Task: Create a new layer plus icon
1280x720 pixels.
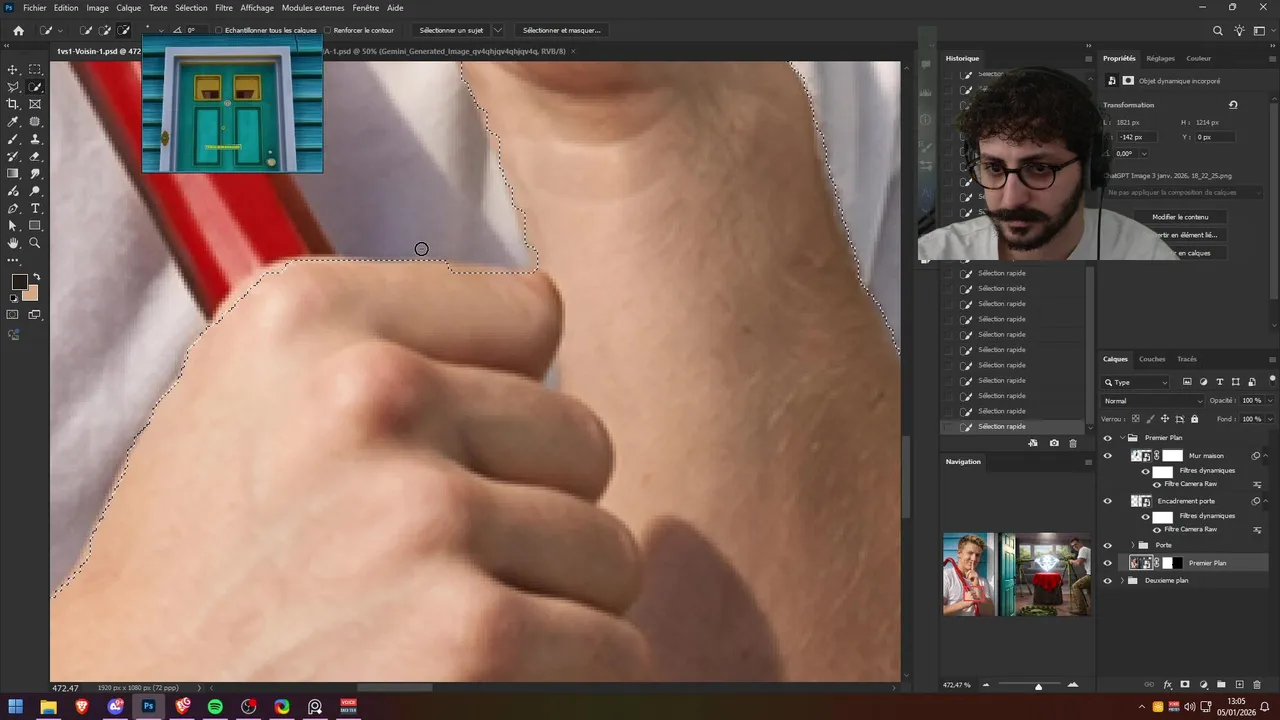Action: (1239, 685)
